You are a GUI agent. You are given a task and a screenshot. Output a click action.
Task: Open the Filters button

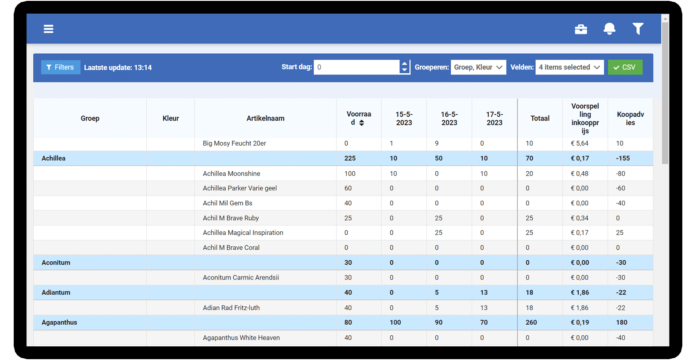tap(60, 67)
